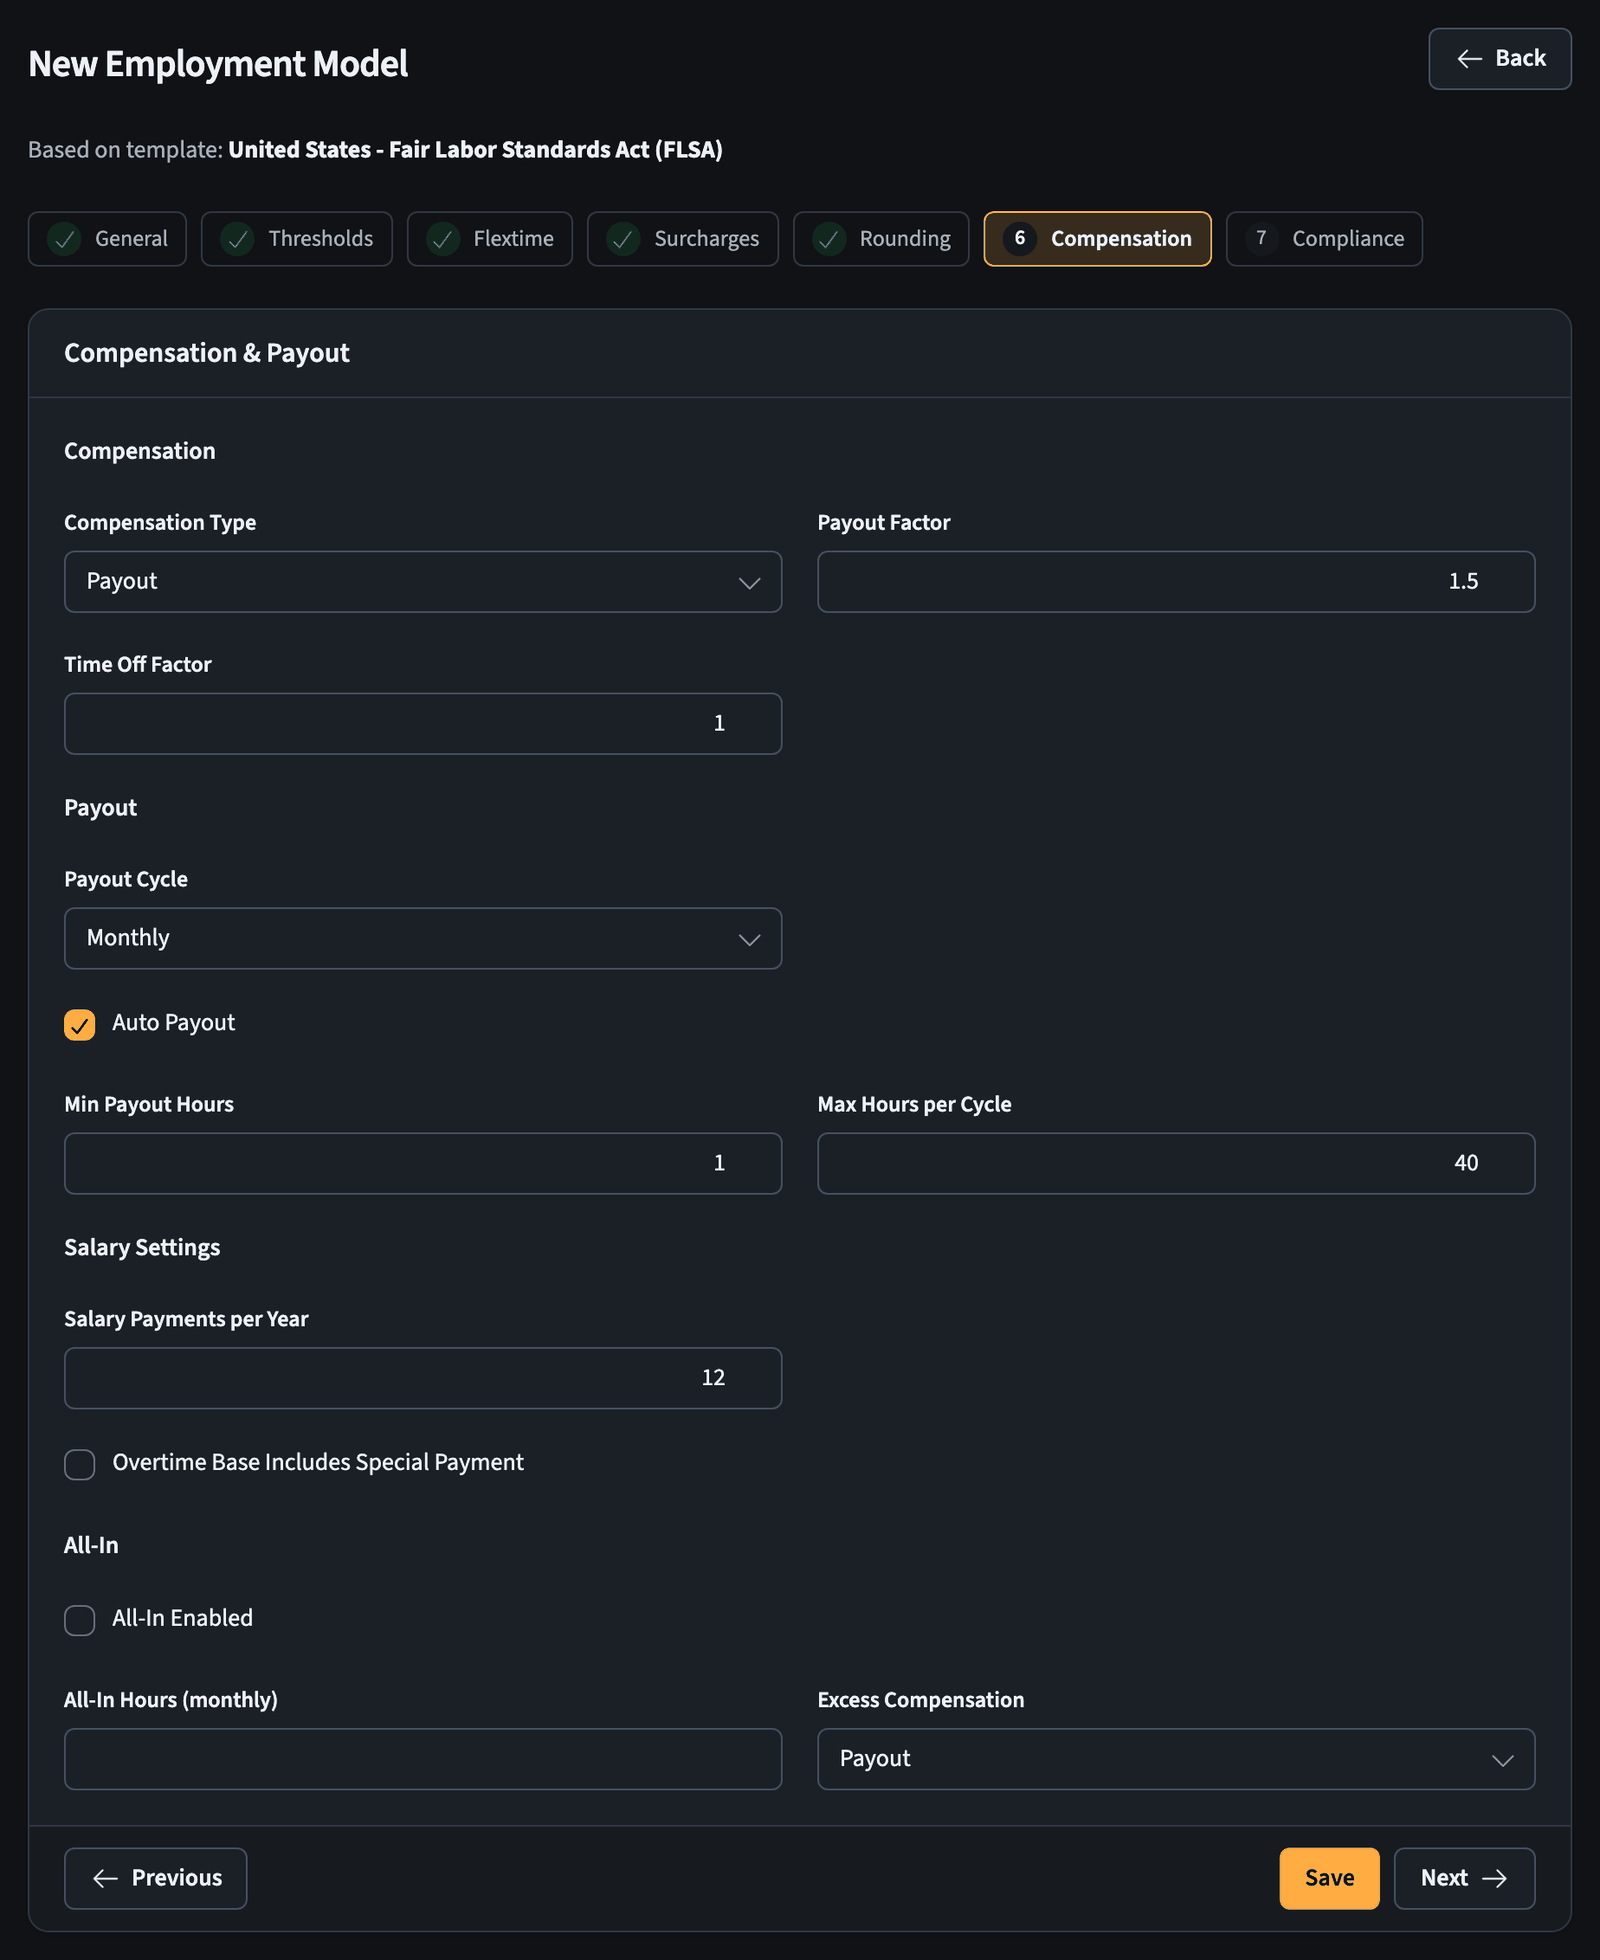The height and width of the screenshot is (1960, 1600).
Task: Click the Save button
Action: click(x=1329, y=1879)
